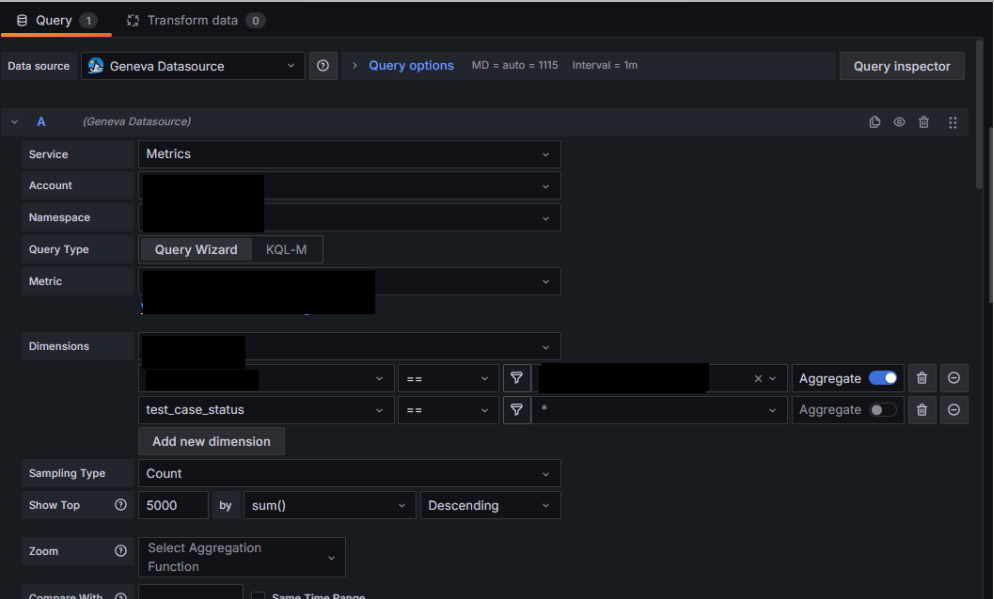Open Select Aggregation Function dropdown
The image size is (994, 599).
[242, 557]
